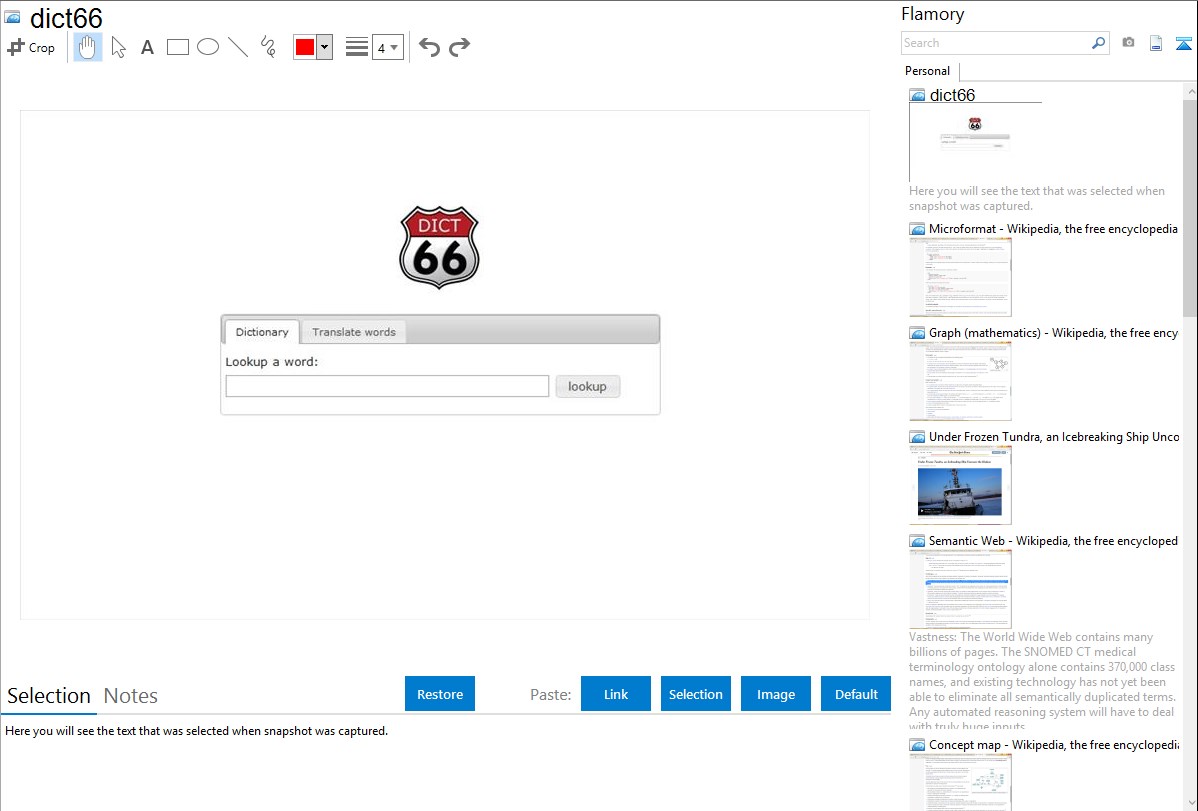
Task: Click the Under Frozen Tundra title text
Action: [x=1054, y=436]
